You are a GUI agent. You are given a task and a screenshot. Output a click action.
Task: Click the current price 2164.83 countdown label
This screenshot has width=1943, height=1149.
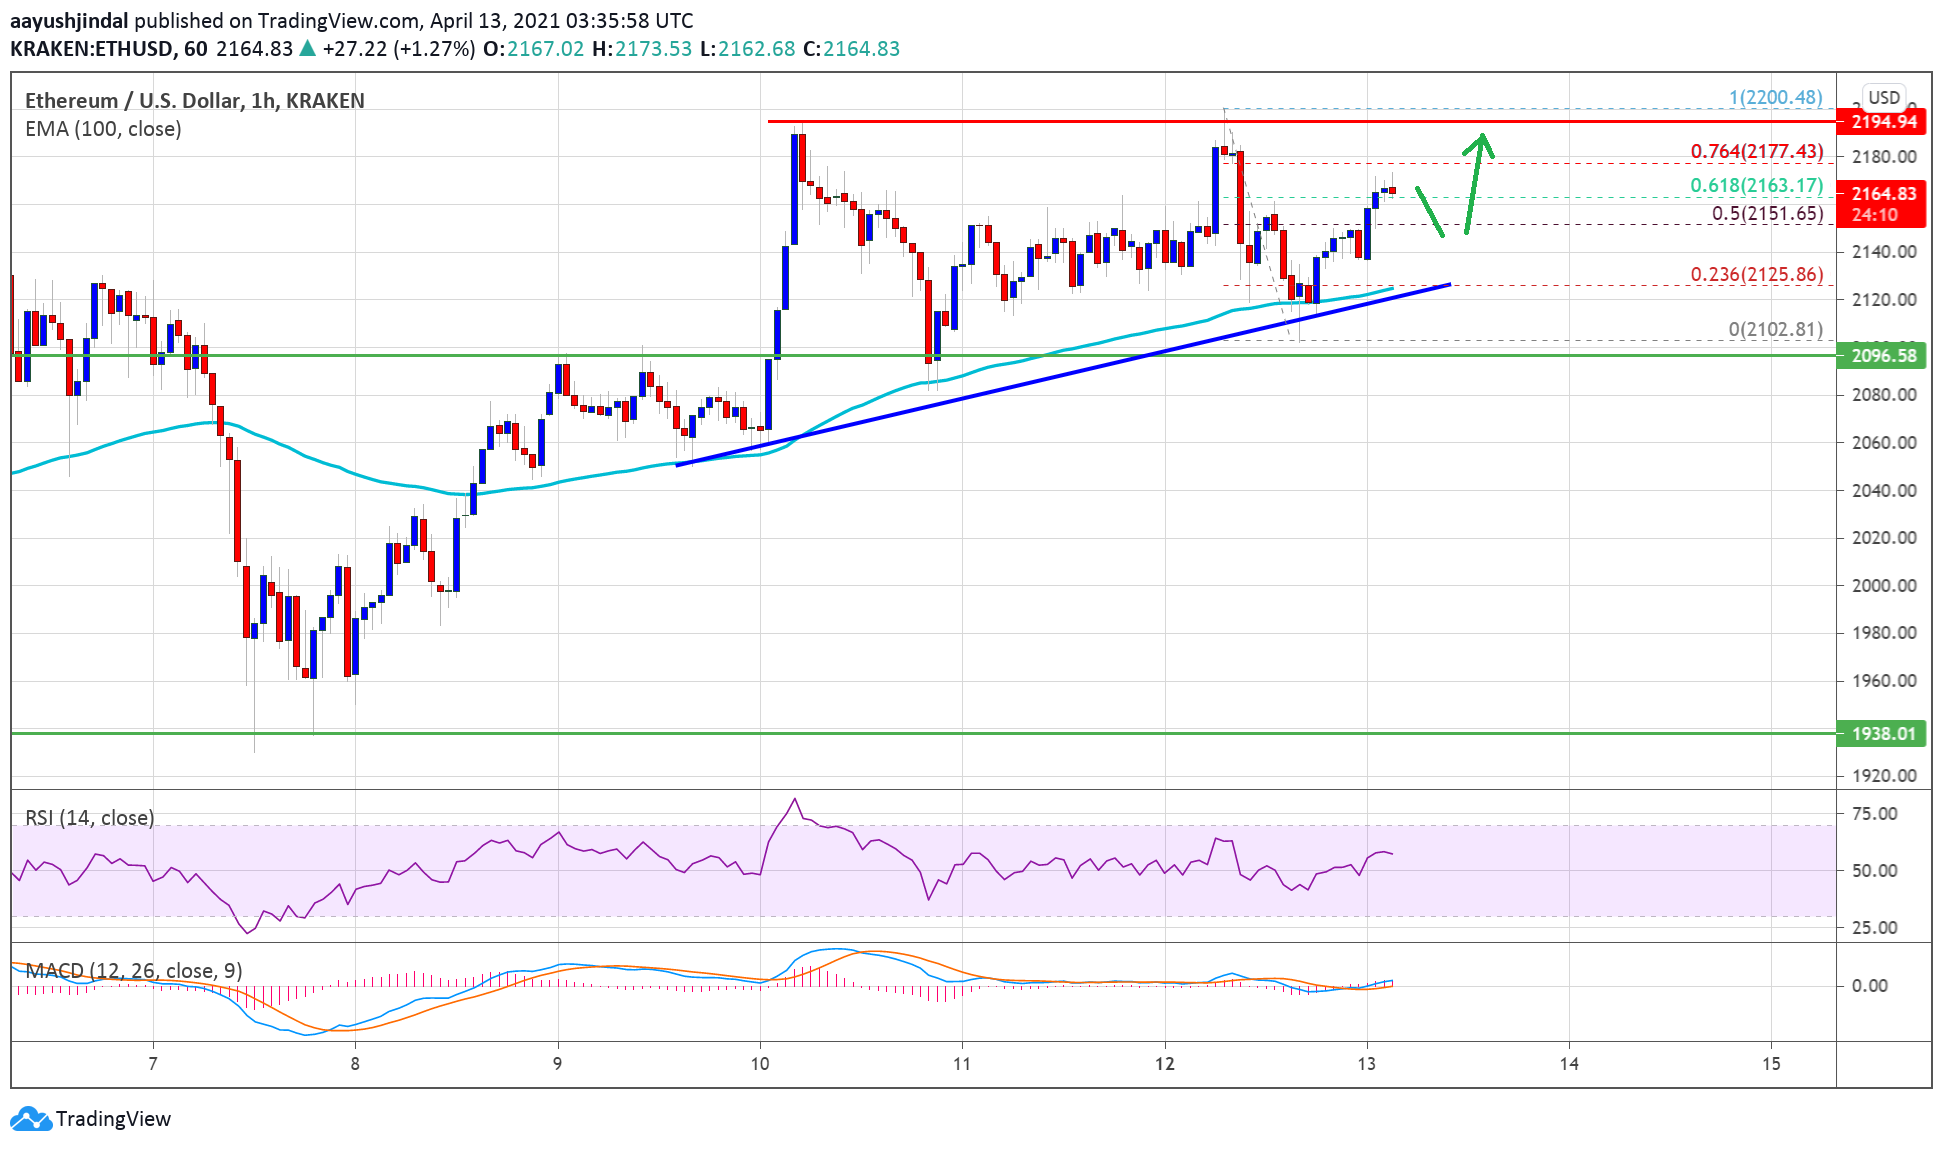pyautogui.click(x=1883, y=204)
